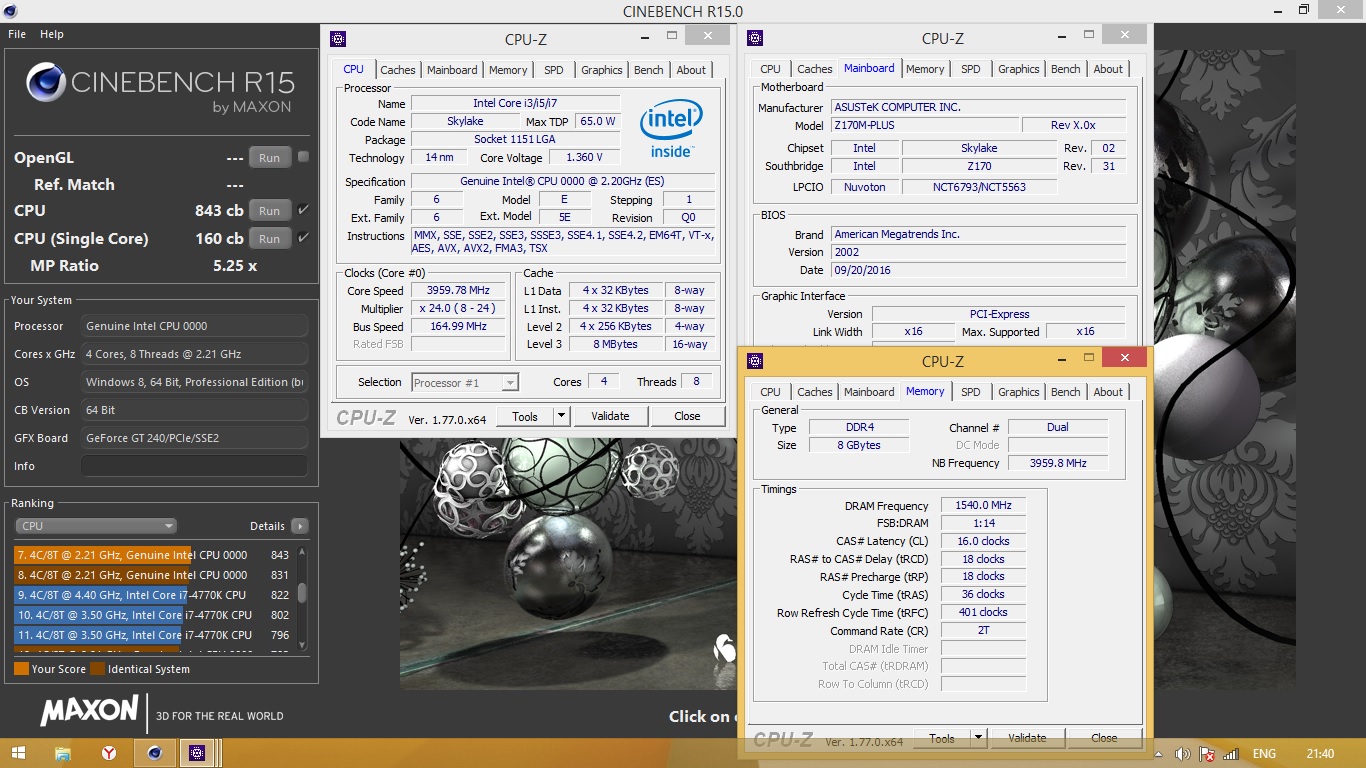Open the Tools dropdown arrow in the CPU window
Image resolution: width=1366 pixels, height=768 pixels.
(561, 416)
